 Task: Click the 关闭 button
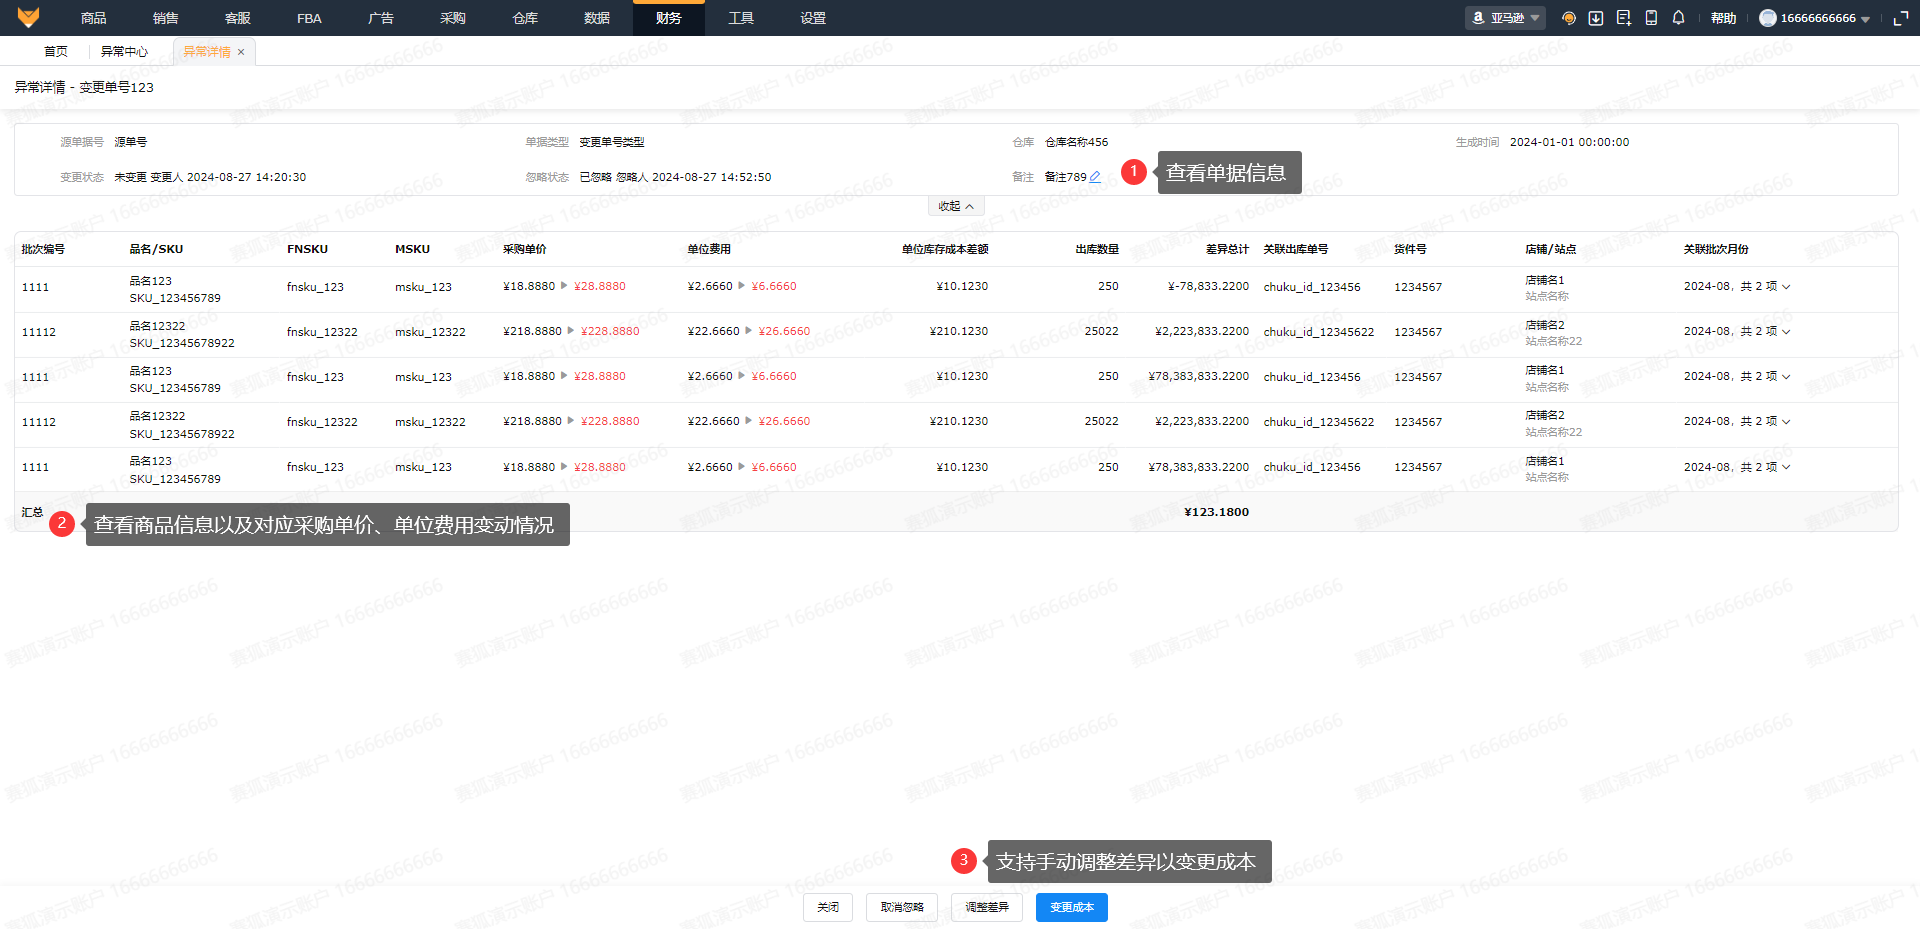(x=828, y=907)
